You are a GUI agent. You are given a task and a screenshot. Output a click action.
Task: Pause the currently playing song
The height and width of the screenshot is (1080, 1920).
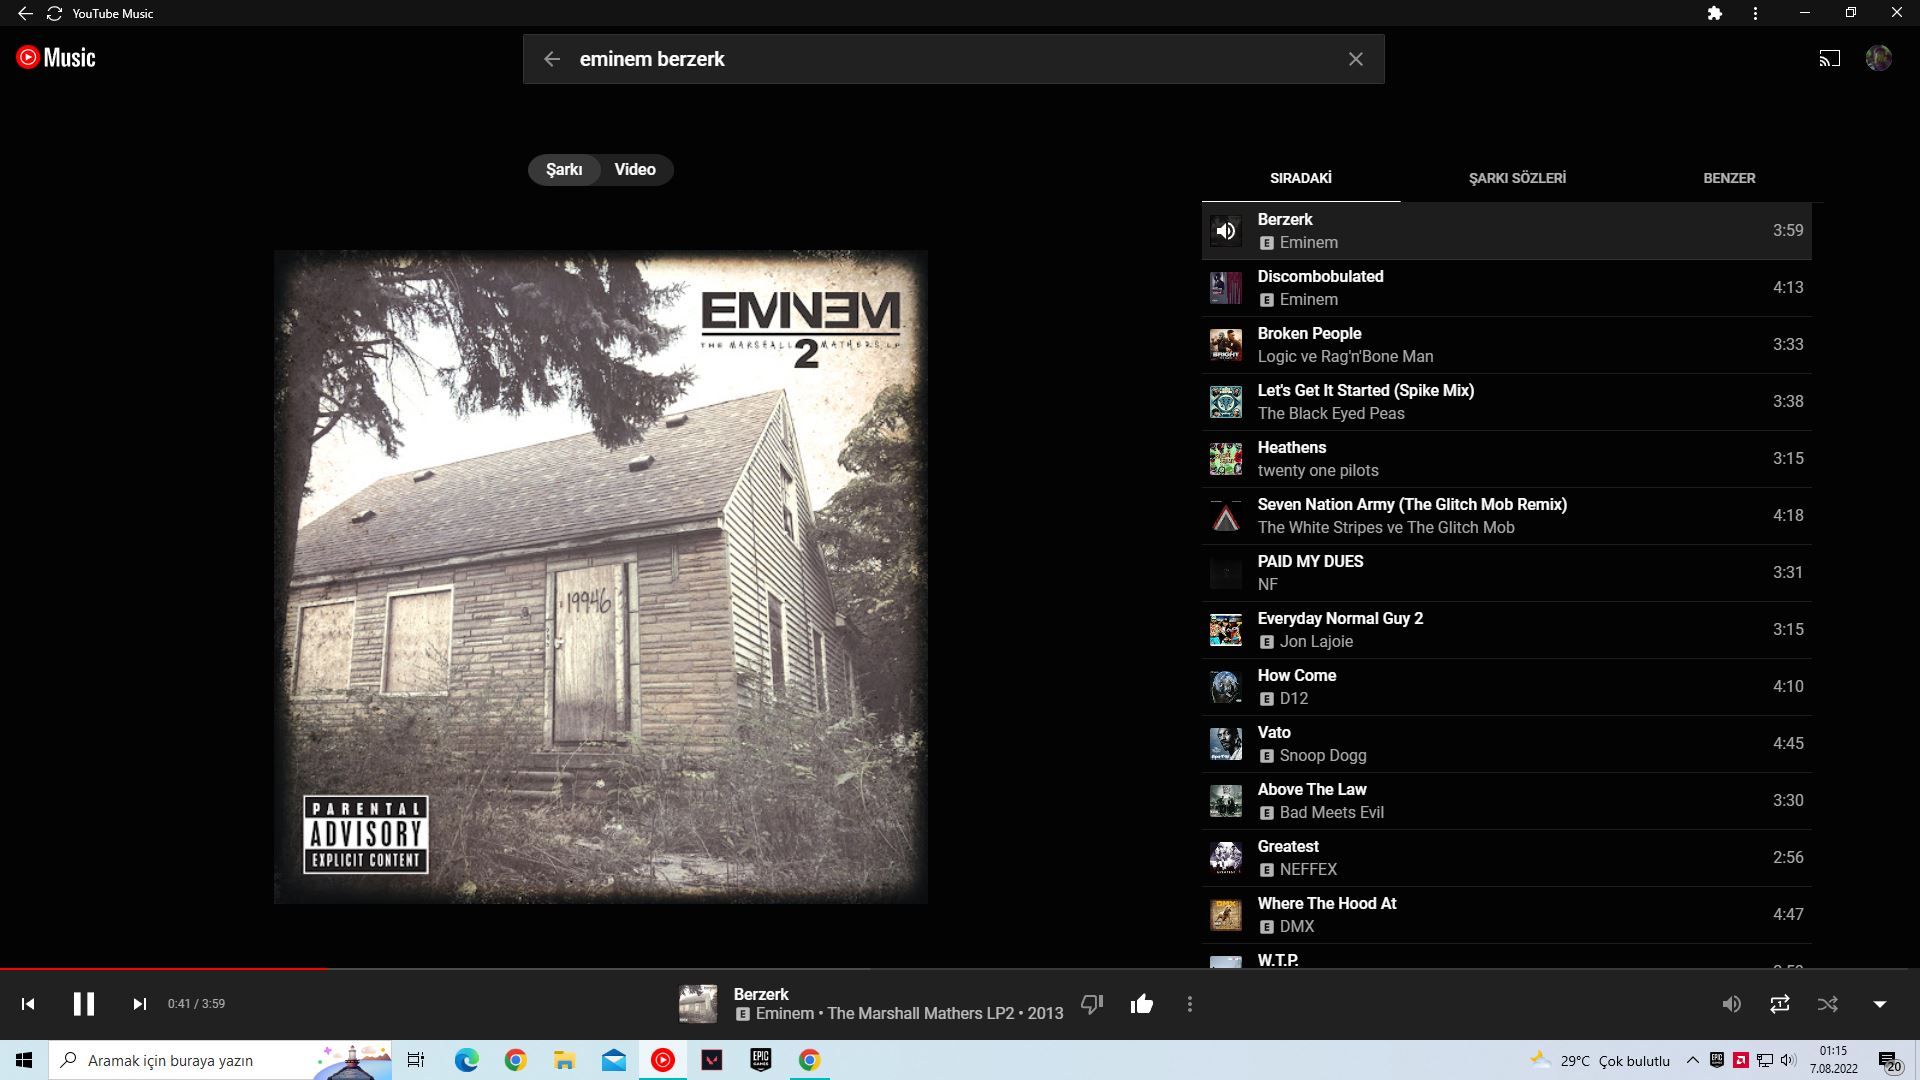click(84, 1004)
